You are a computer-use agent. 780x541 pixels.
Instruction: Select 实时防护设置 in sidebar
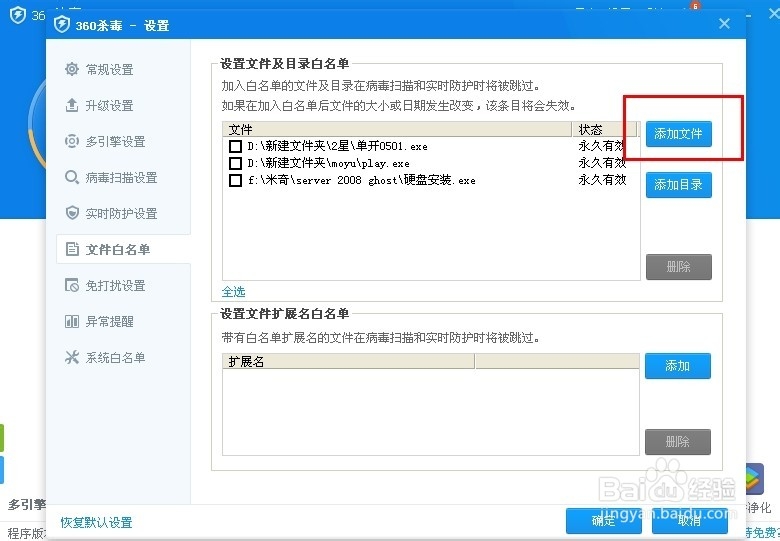point(122,213)
